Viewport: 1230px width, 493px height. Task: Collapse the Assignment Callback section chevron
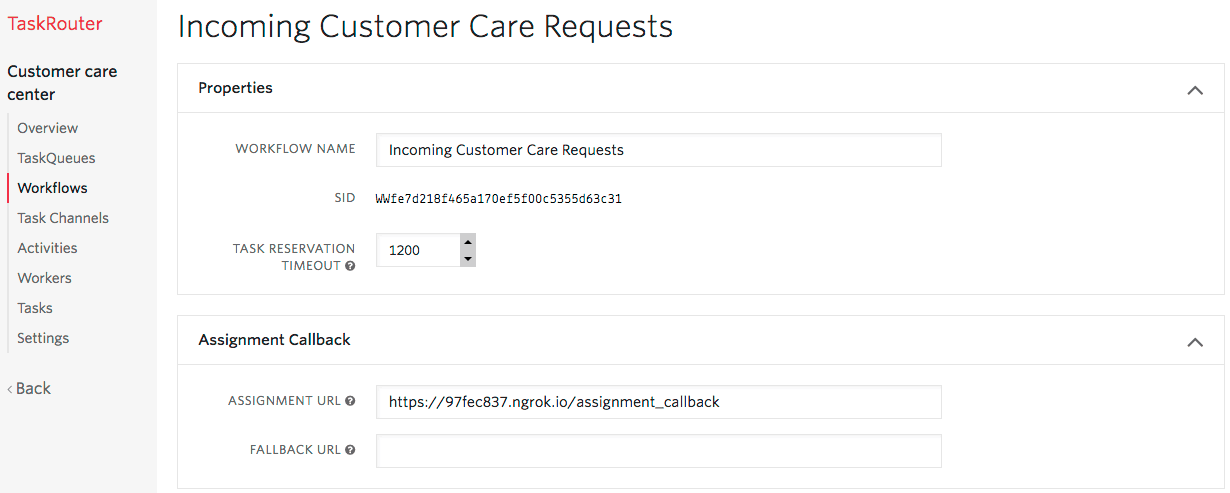tap(1194, 341)
